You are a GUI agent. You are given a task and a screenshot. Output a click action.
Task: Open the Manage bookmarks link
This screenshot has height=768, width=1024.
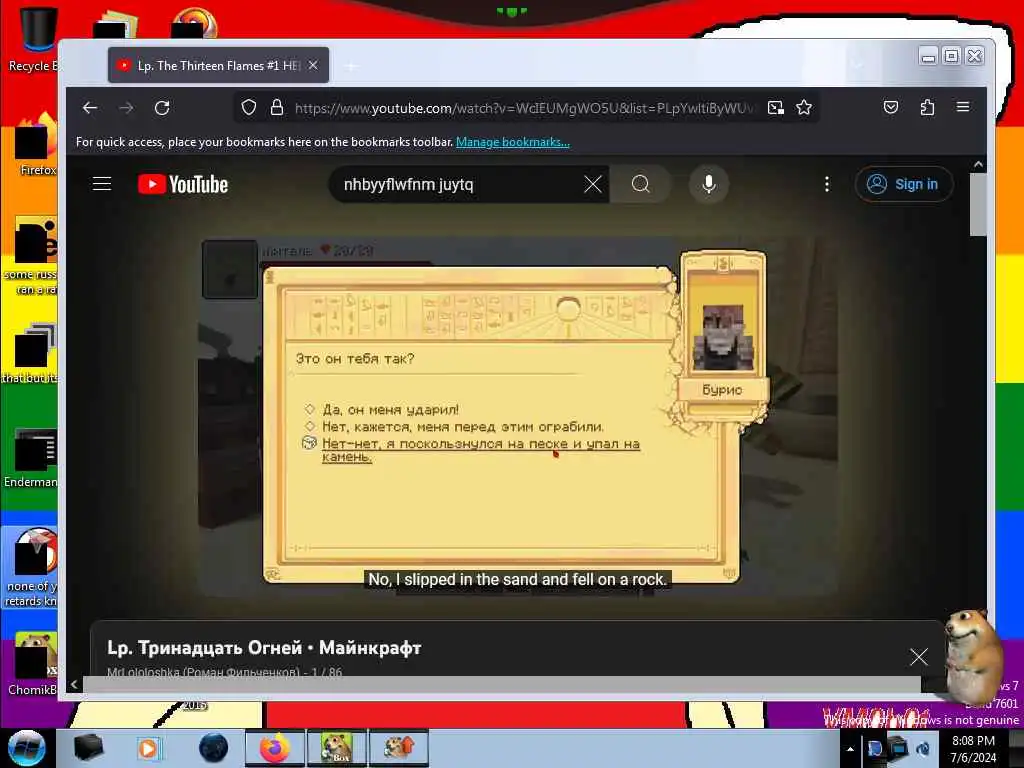pos(513,142)
